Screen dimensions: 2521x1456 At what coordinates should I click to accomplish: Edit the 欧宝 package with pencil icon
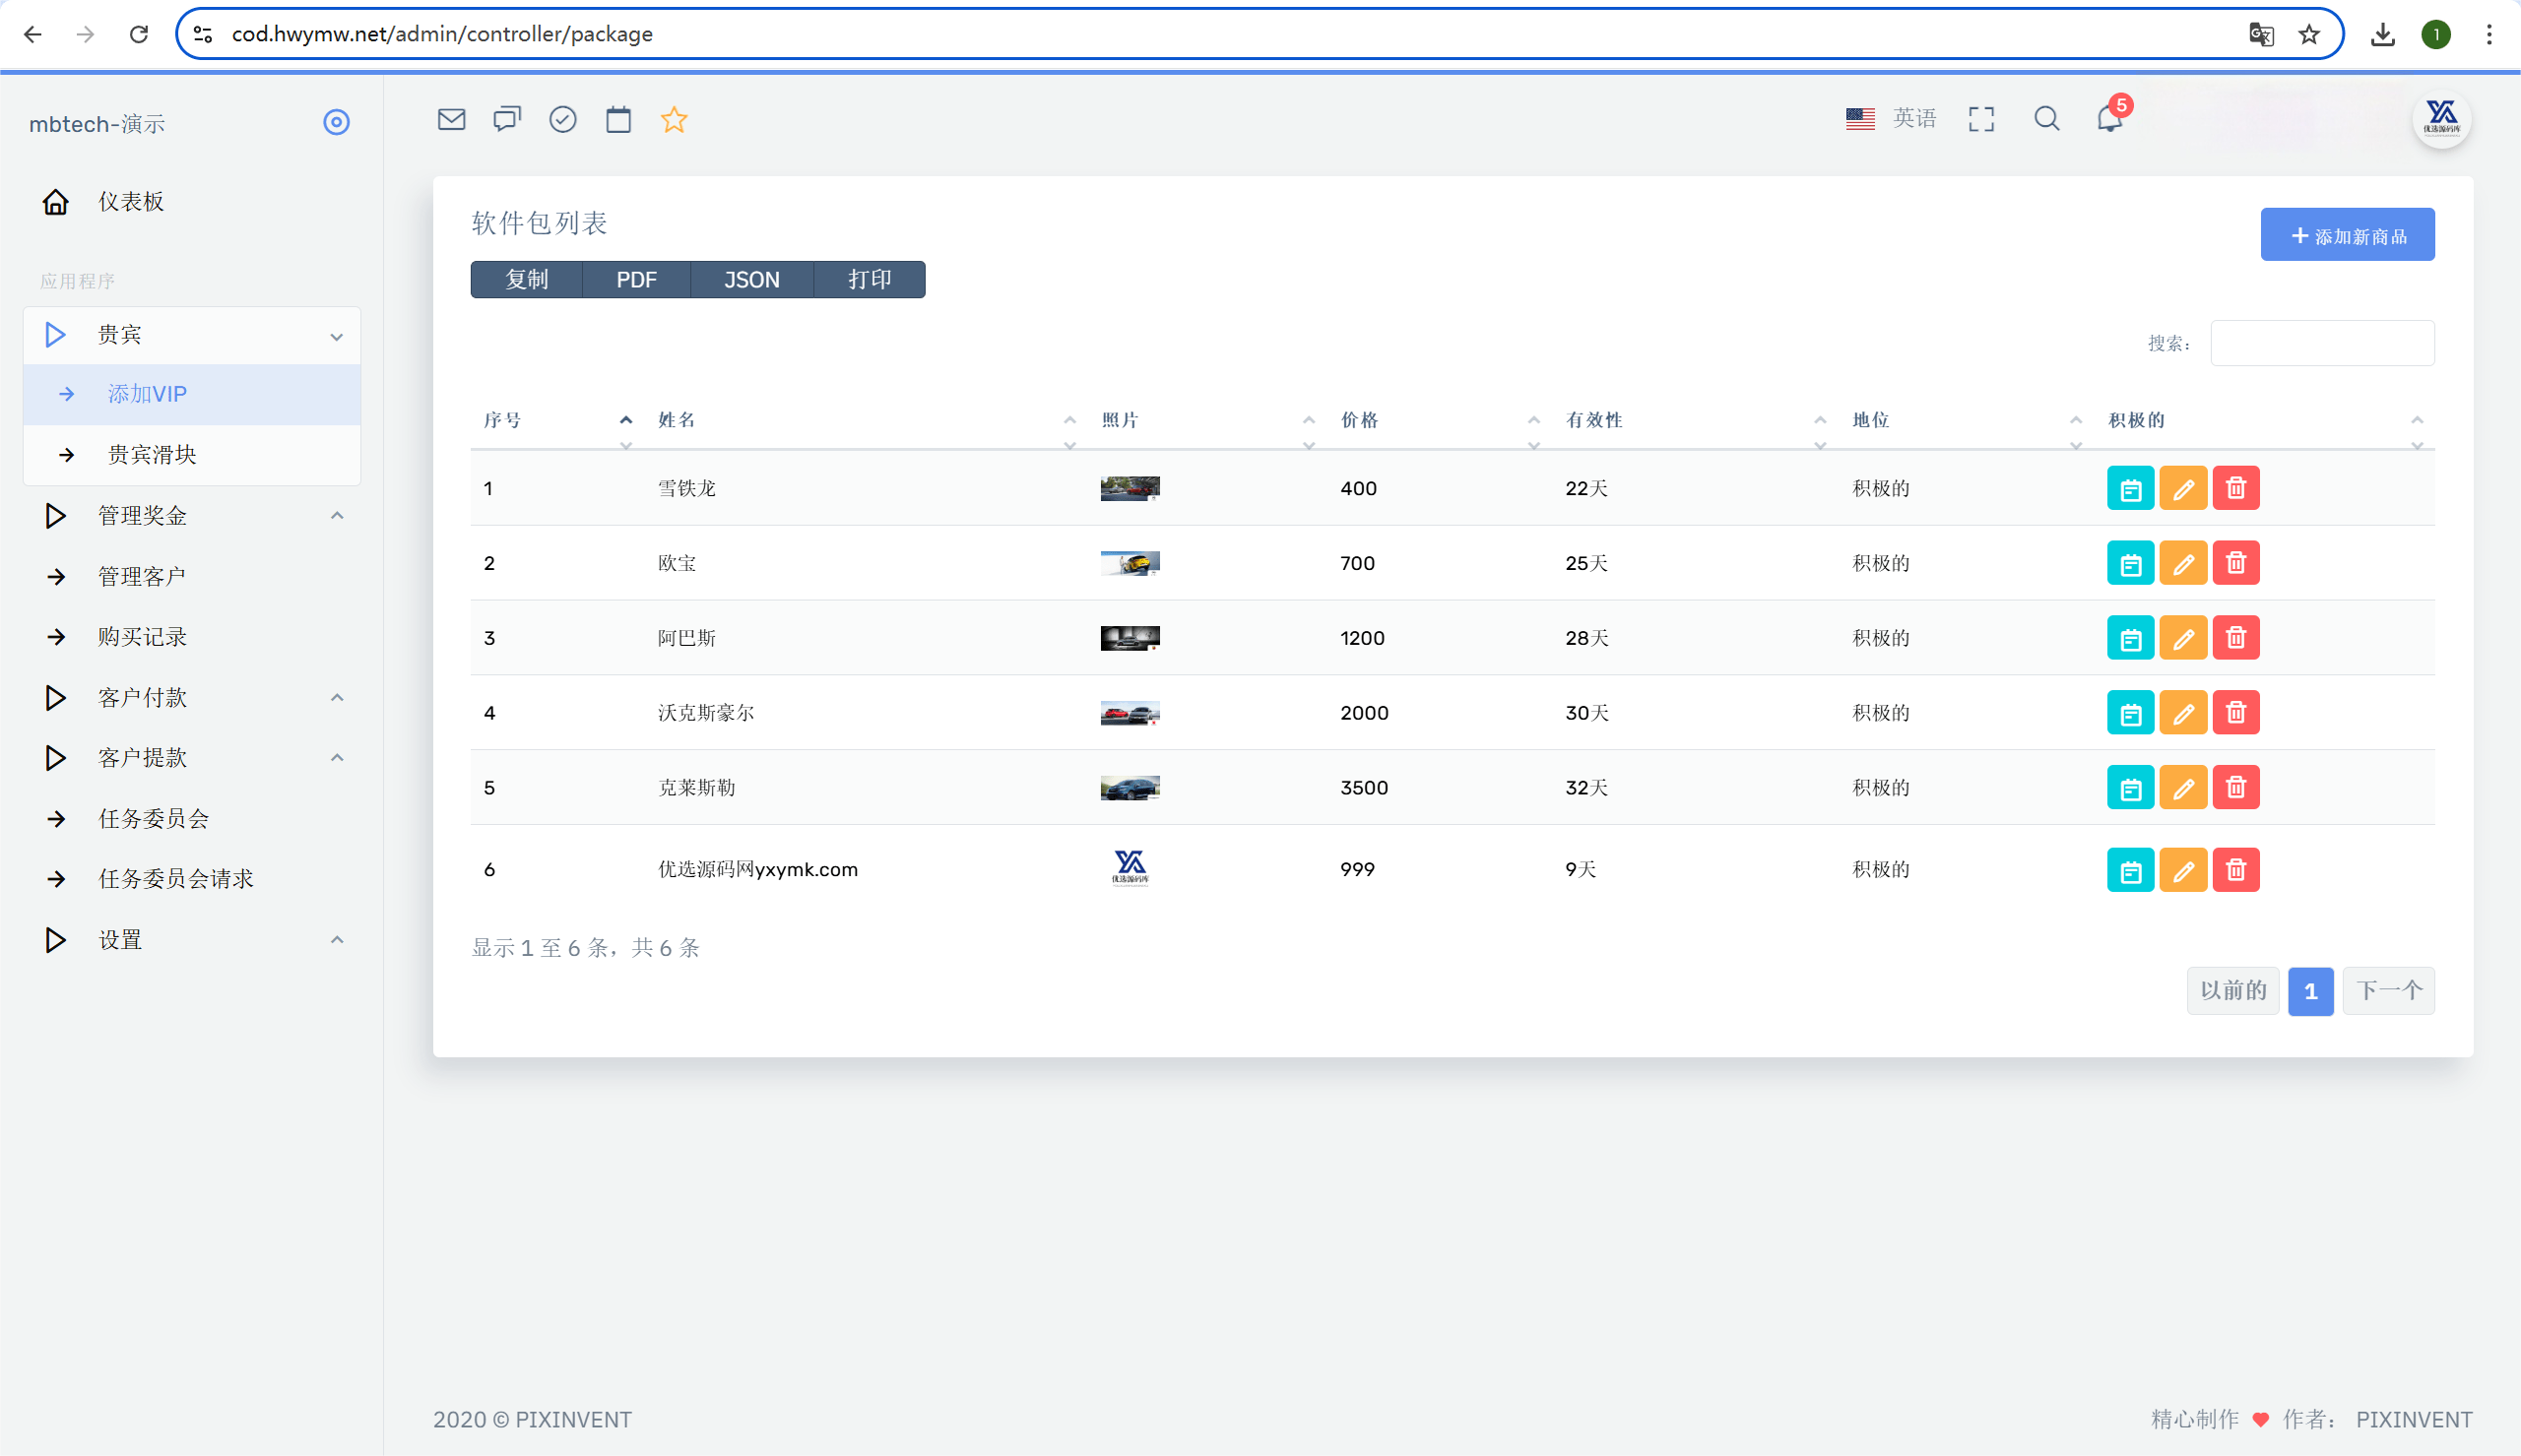point(2183,563)
